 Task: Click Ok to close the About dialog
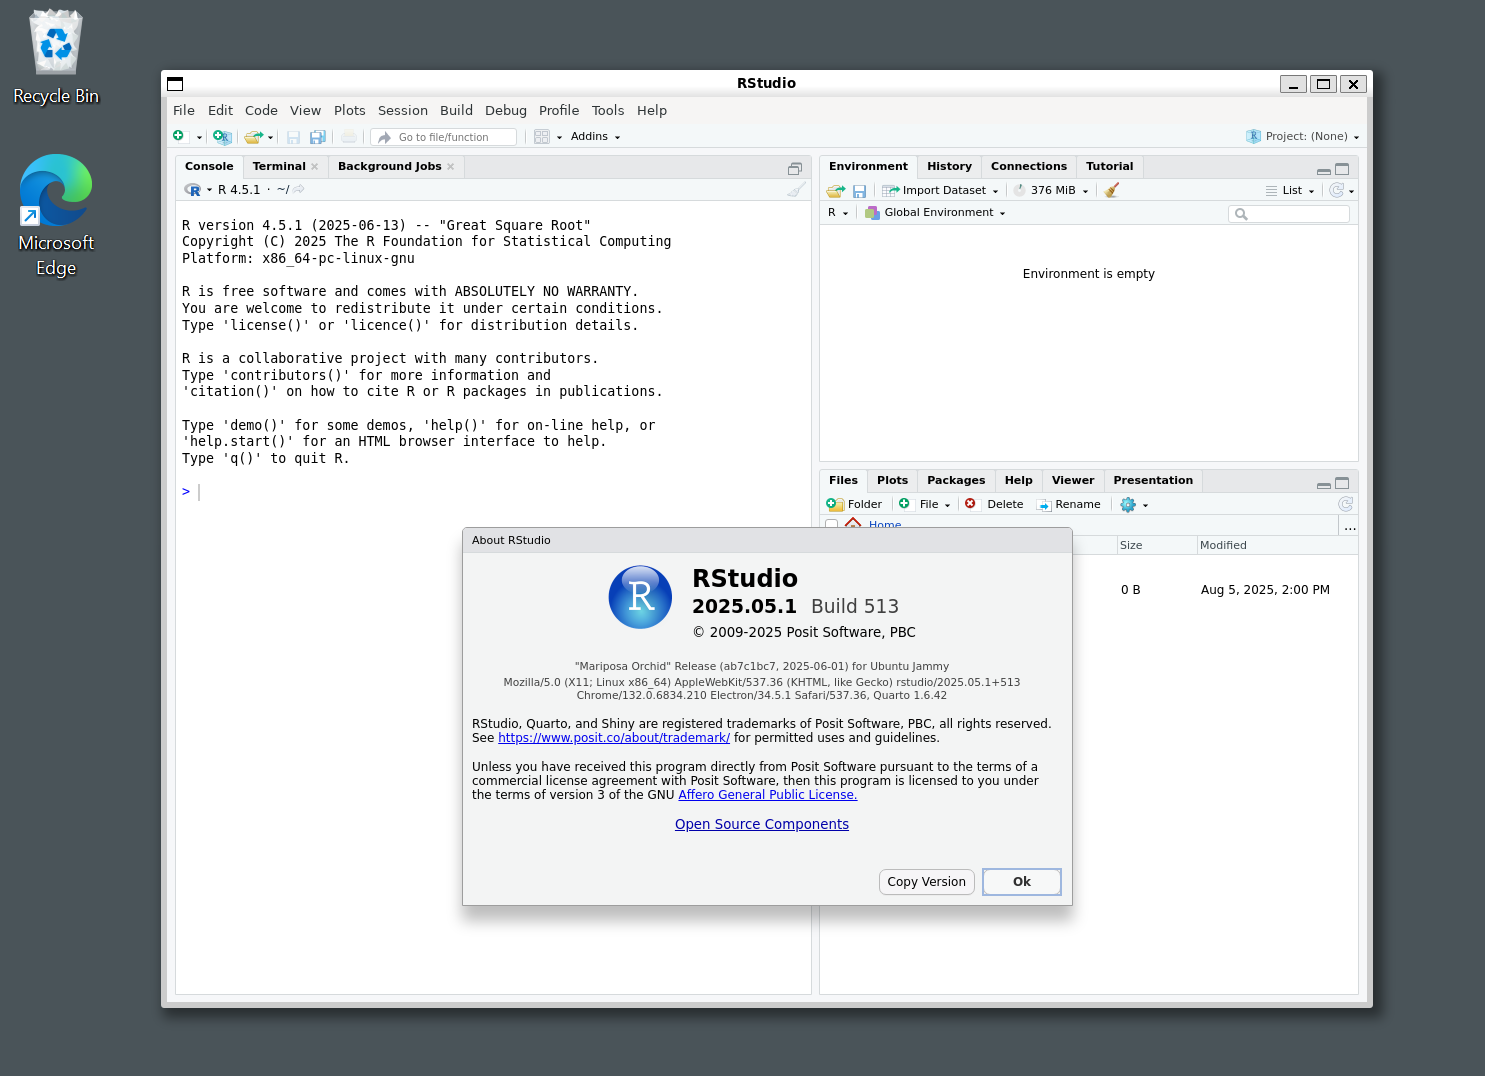point(1021,881)
